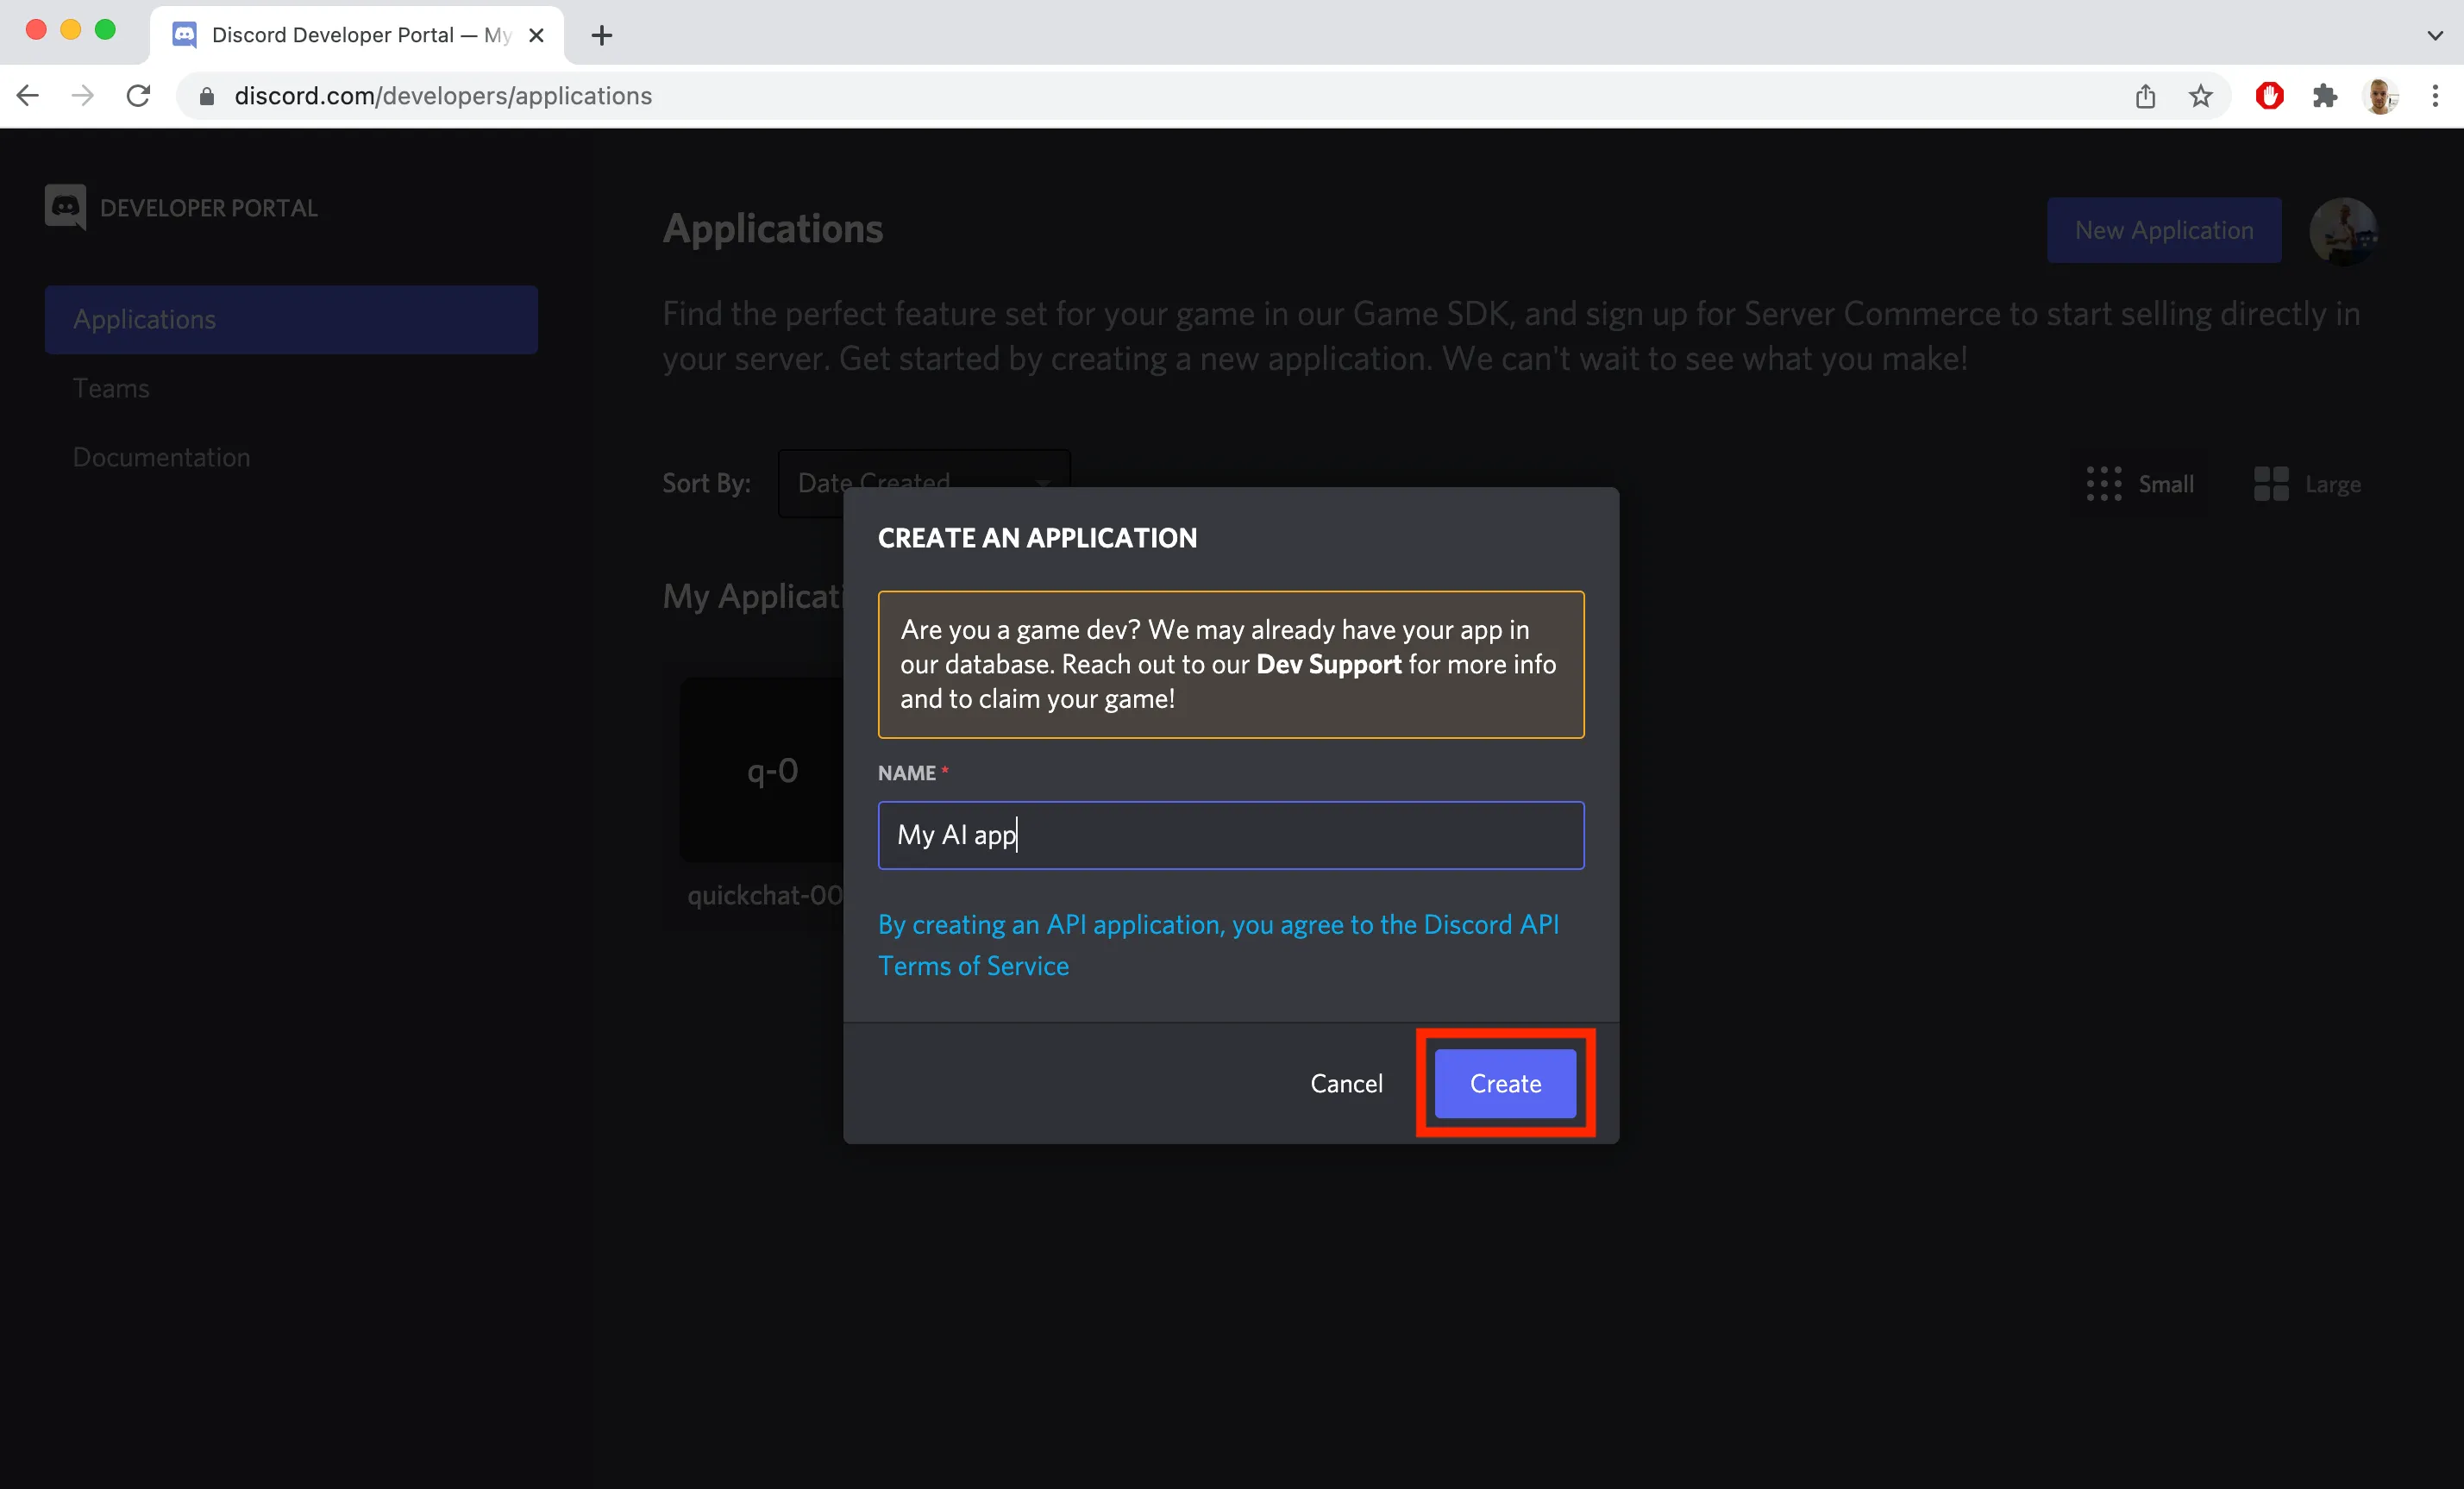Bookmark this page with the star
The width and height of the screenshot is (2464, 1489).
coord(2200,96)
